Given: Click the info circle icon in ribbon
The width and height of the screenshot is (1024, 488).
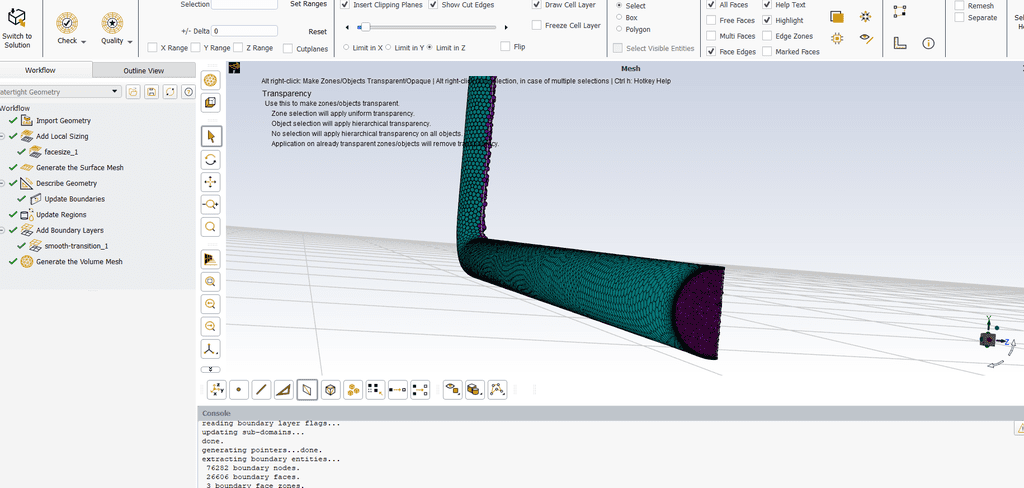Looking at the screenshot, I should pos(928,43).
